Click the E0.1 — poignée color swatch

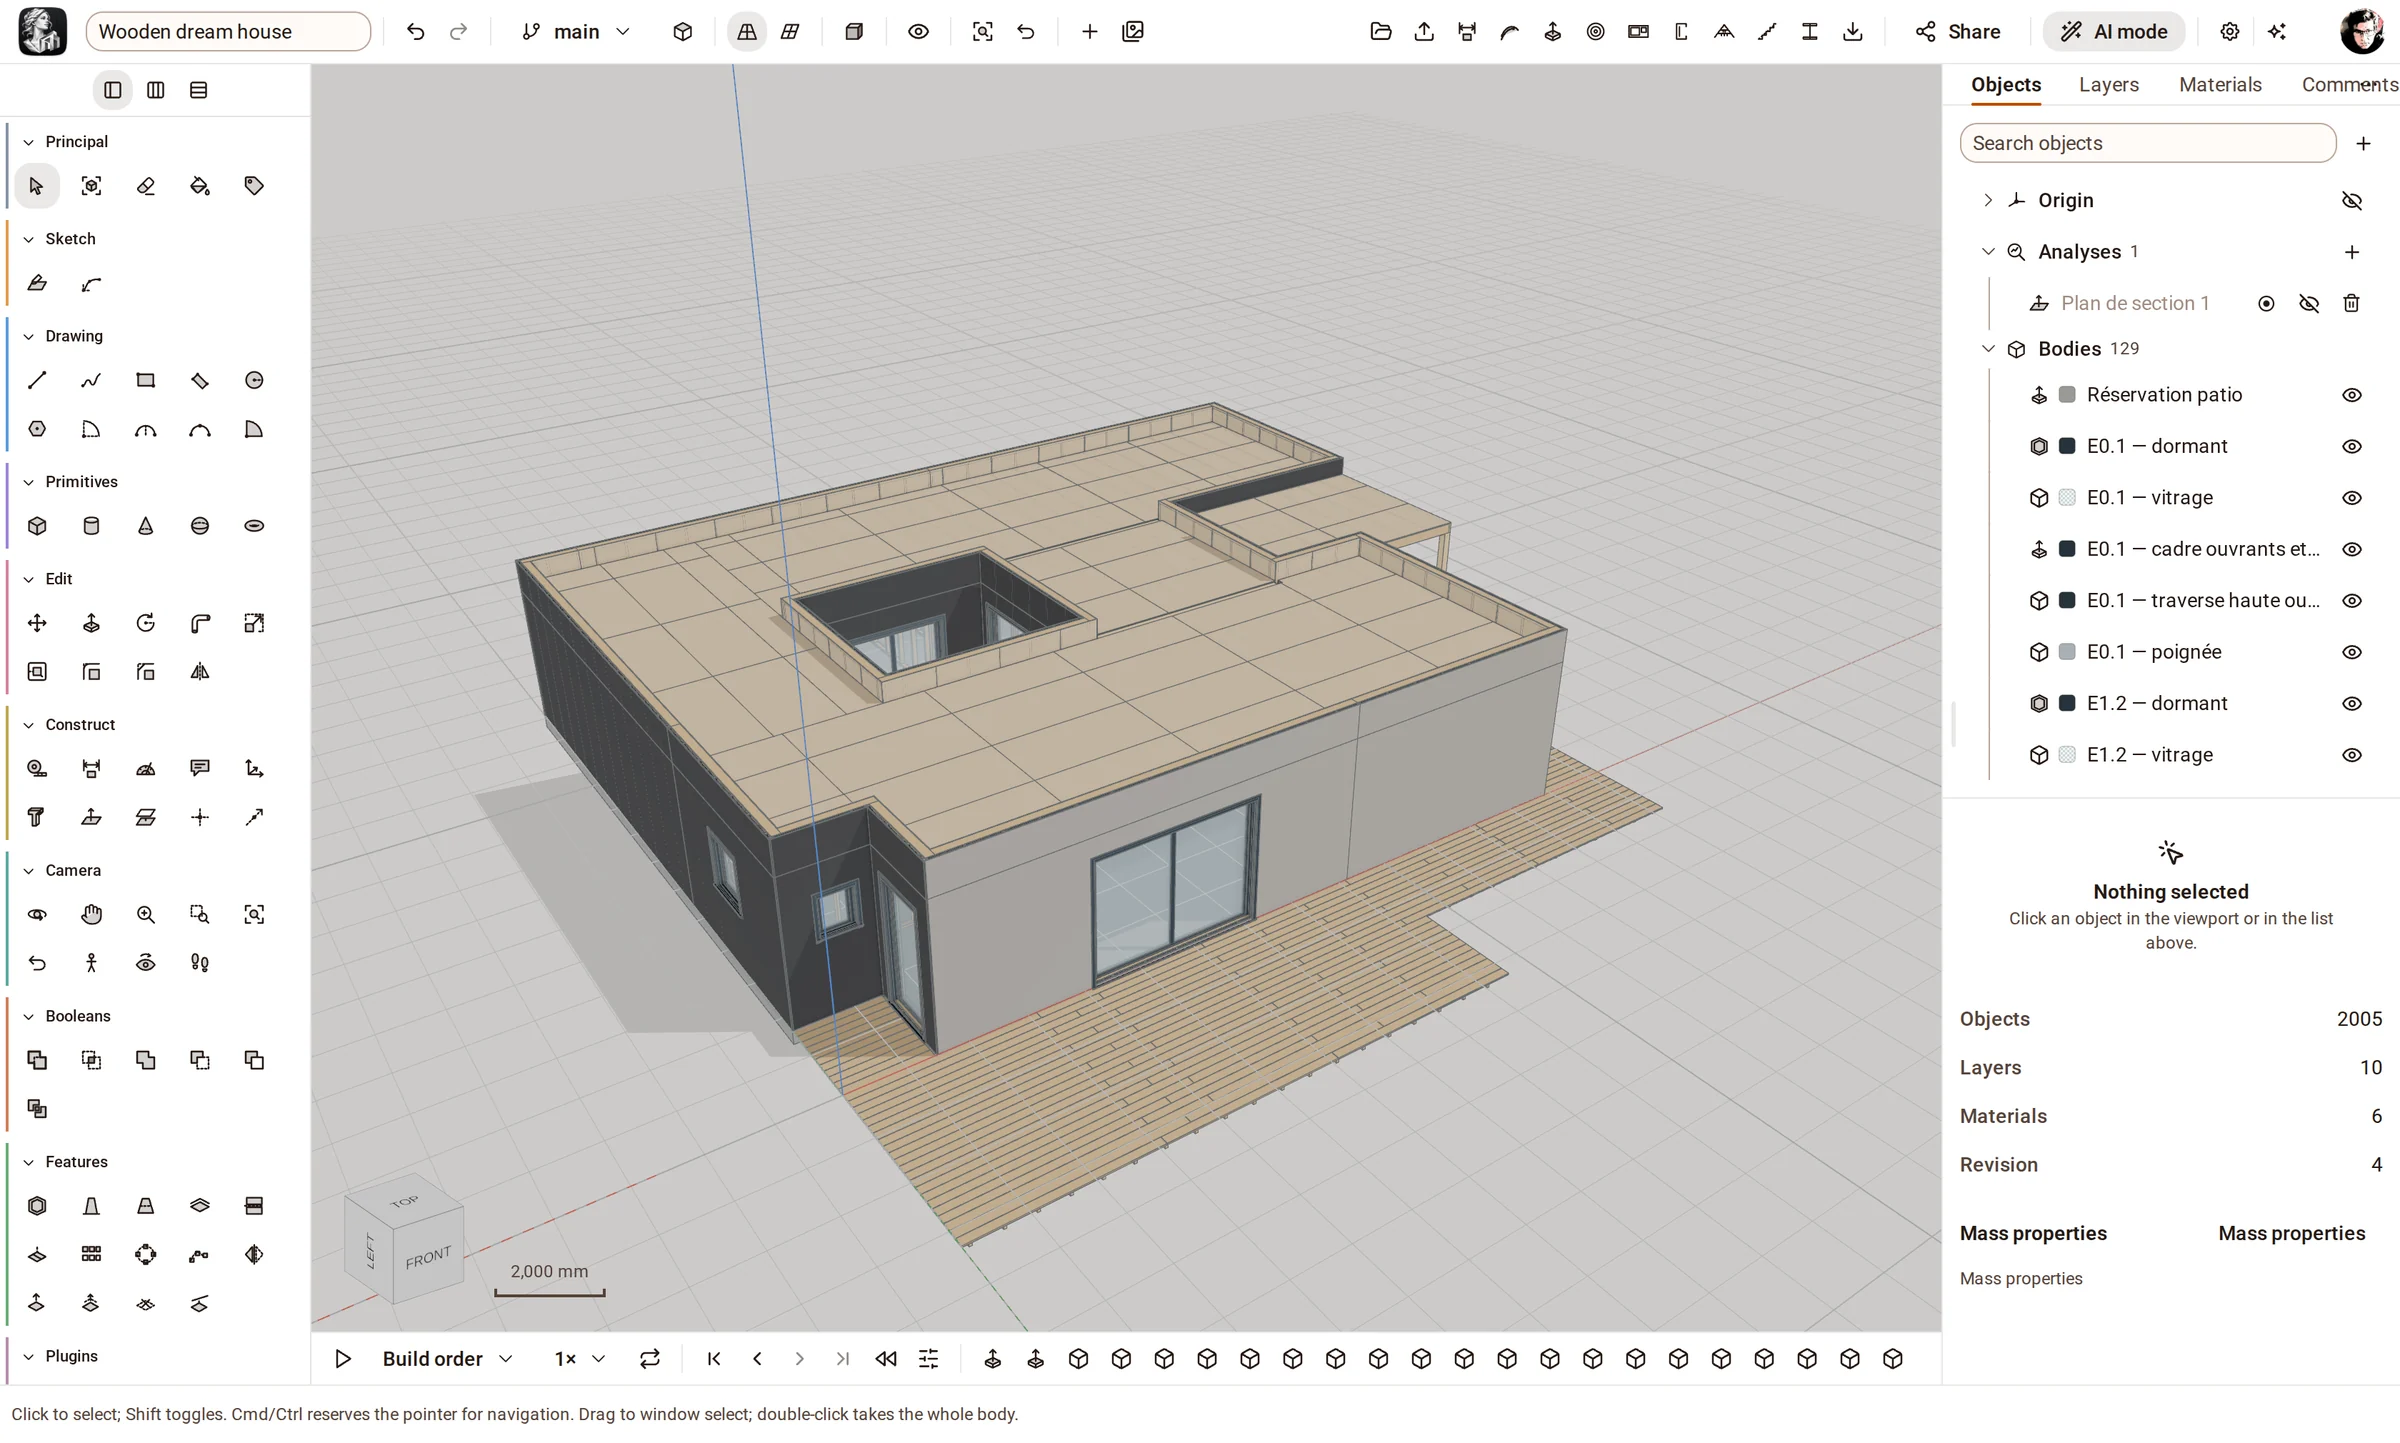2067,652
